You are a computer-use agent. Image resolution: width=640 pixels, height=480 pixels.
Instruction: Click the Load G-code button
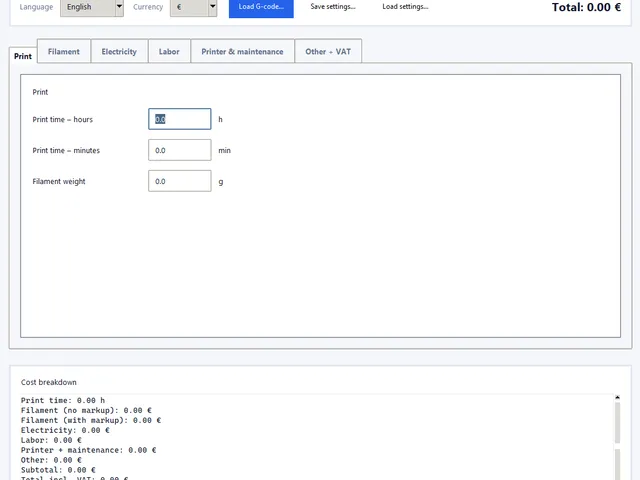[x=261, y=8]
